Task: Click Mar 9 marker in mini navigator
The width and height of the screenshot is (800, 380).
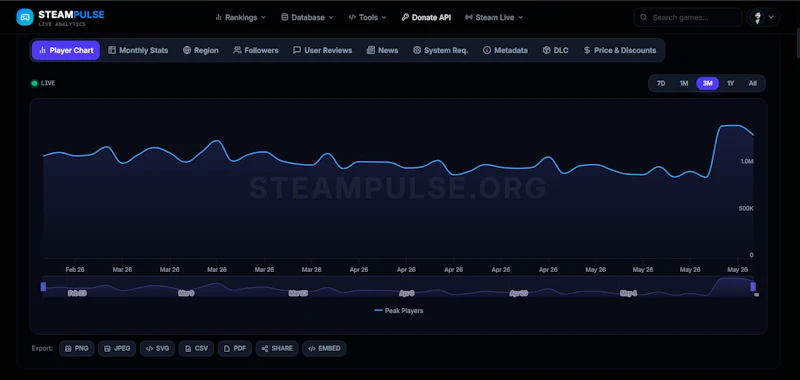Action: point(186,293)
